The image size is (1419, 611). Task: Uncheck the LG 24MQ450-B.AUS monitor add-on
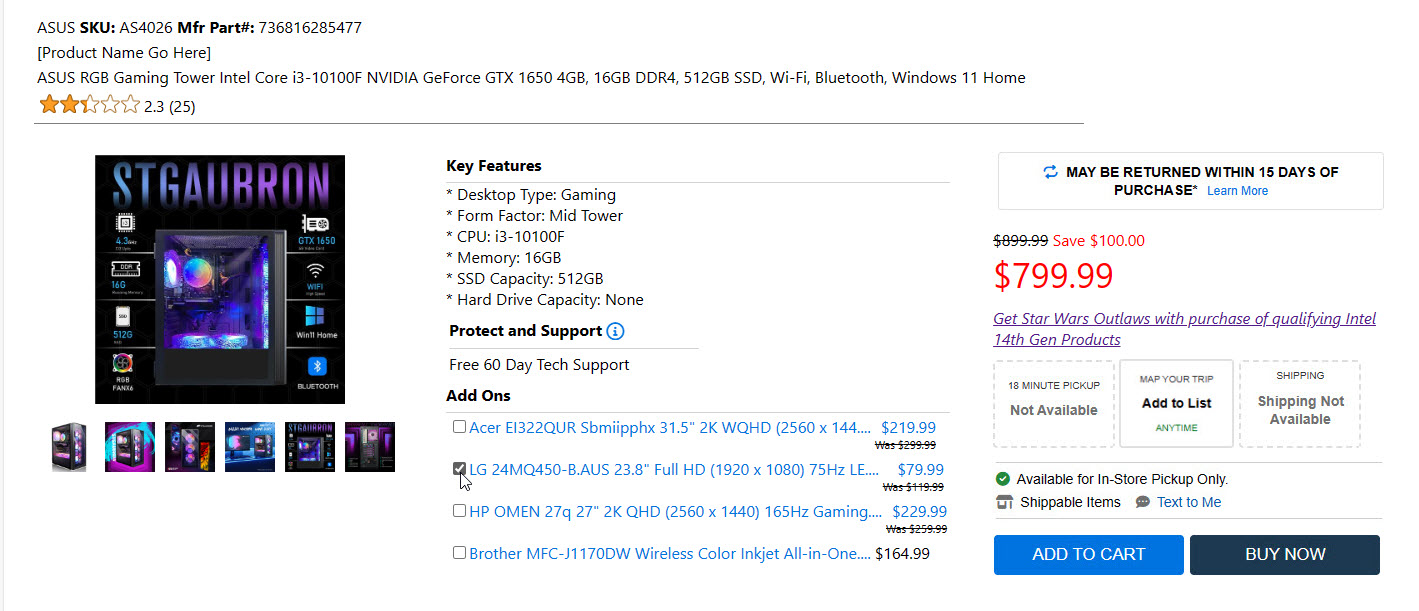[x=459, y=468]
